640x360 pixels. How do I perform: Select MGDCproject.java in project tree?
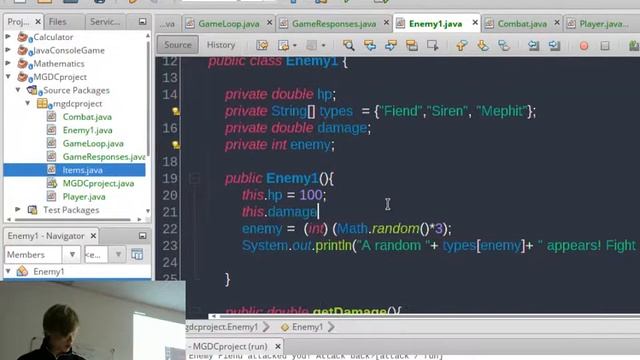click(98, 183)
